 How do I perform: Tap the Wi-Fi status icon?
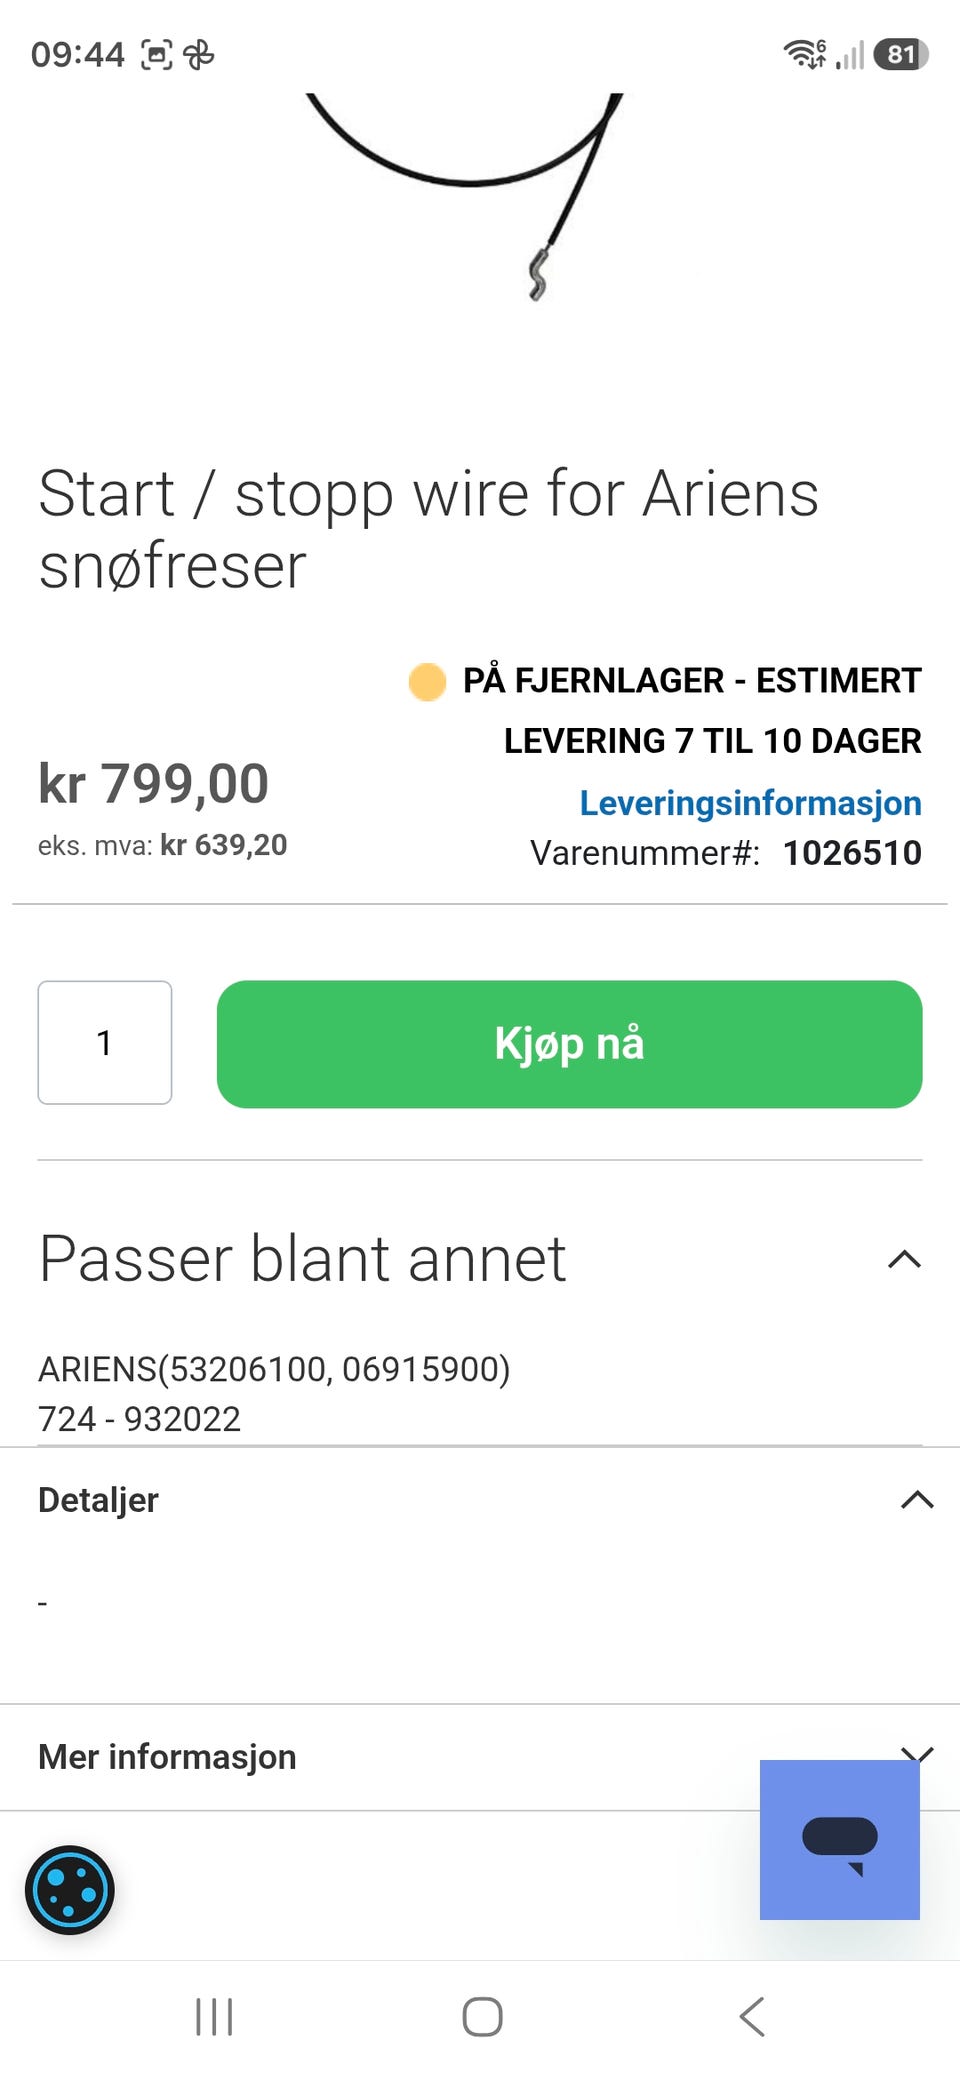point(805,54)
